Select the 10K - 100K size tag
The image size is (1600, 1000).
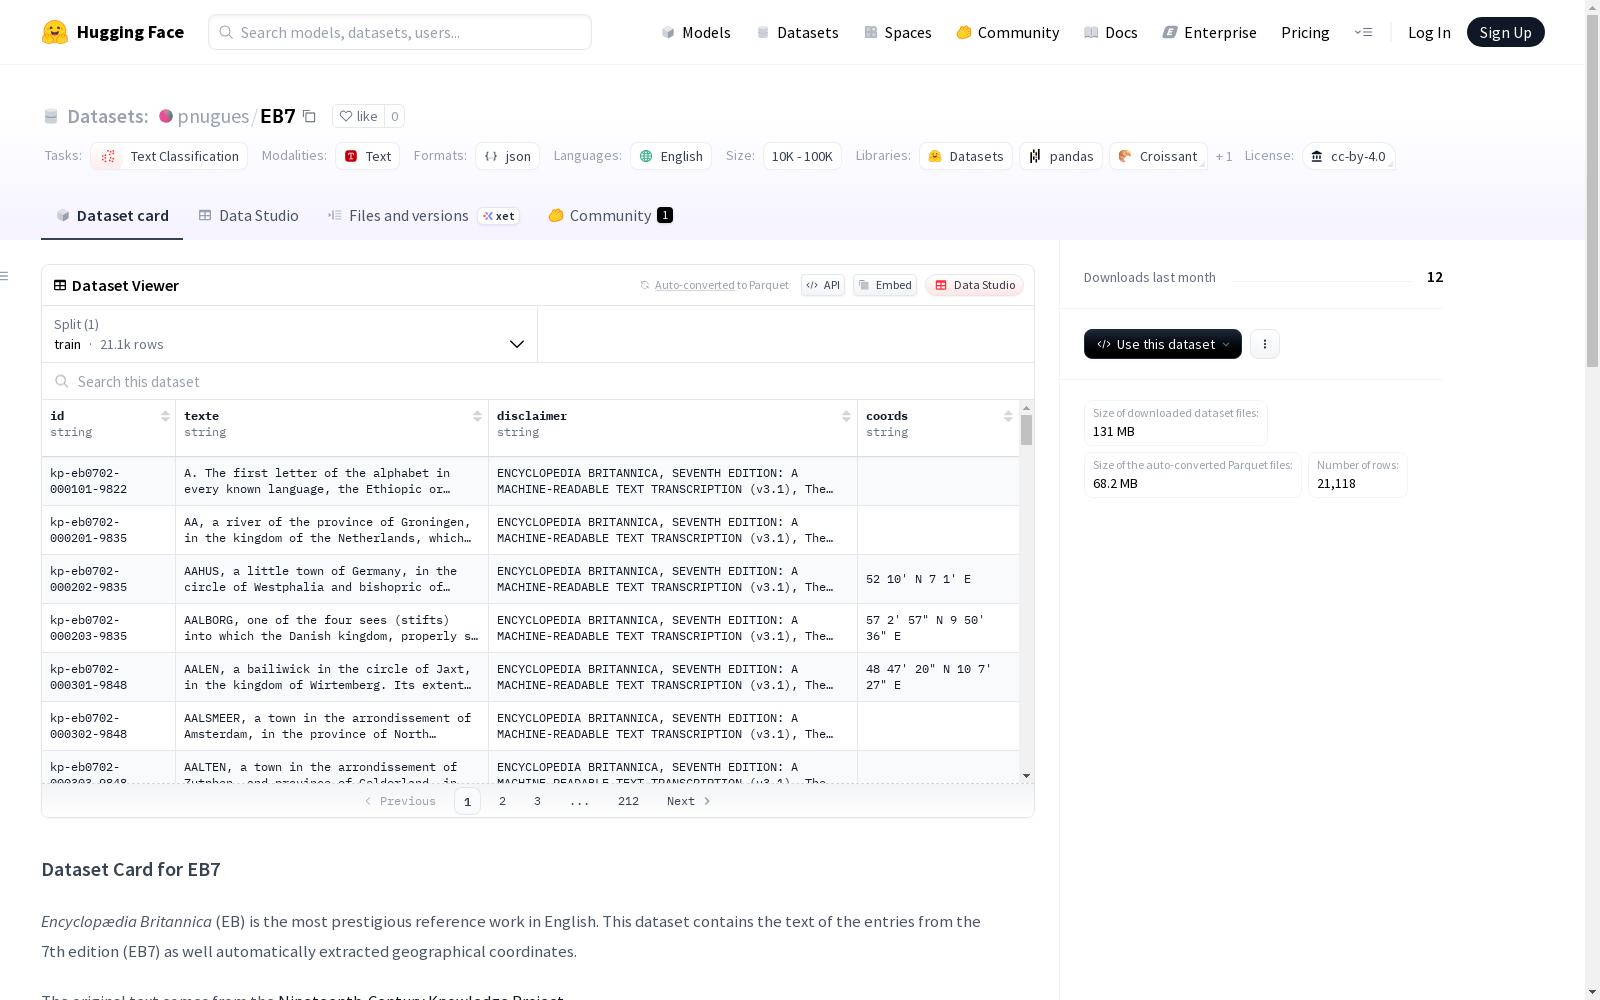(x=802, y=156)
